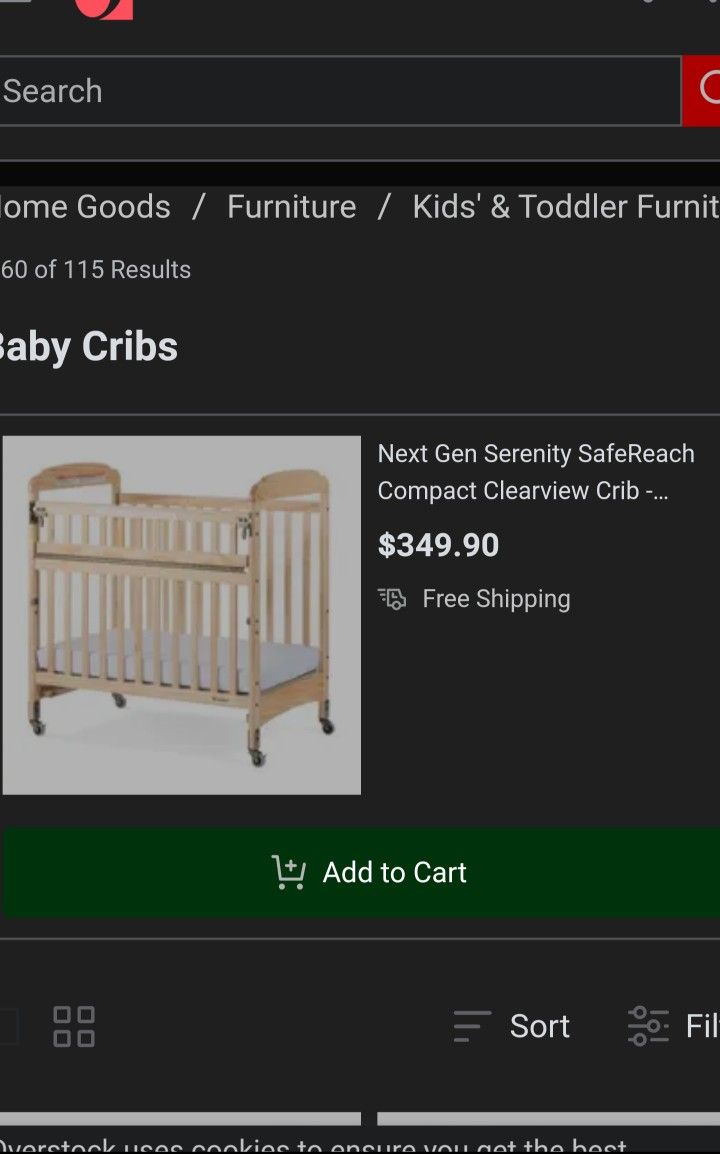Open the Filter label text
The width and height of the screenshot is (720, 1154).
pyautogui.click(x=702, y=1026)
